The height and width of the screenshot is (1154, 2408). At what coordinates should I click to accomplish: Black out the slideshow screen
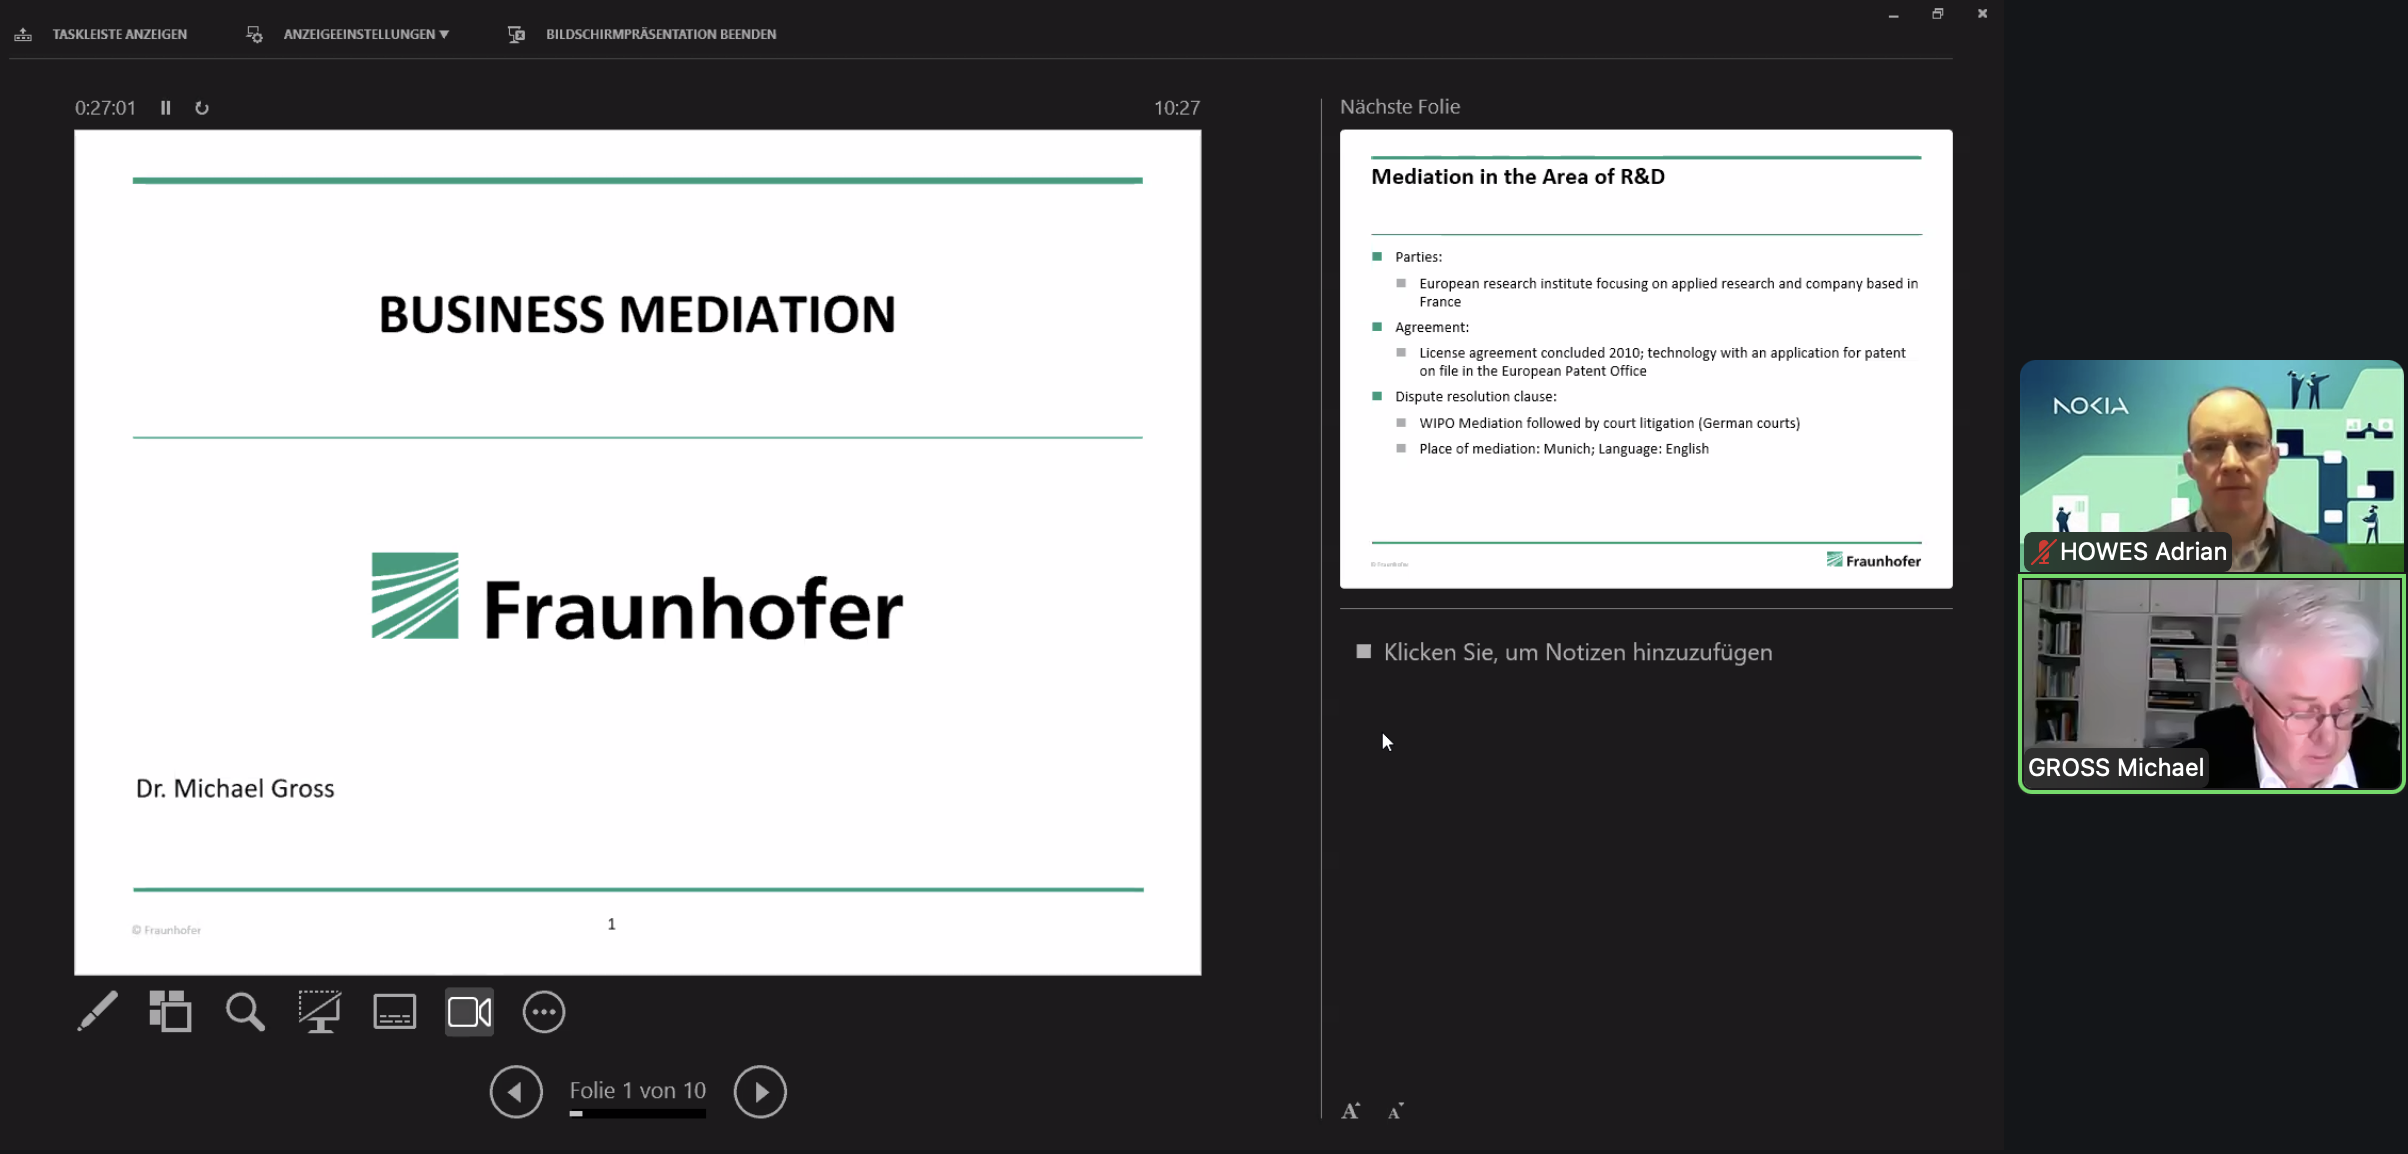pos(320,1011)
